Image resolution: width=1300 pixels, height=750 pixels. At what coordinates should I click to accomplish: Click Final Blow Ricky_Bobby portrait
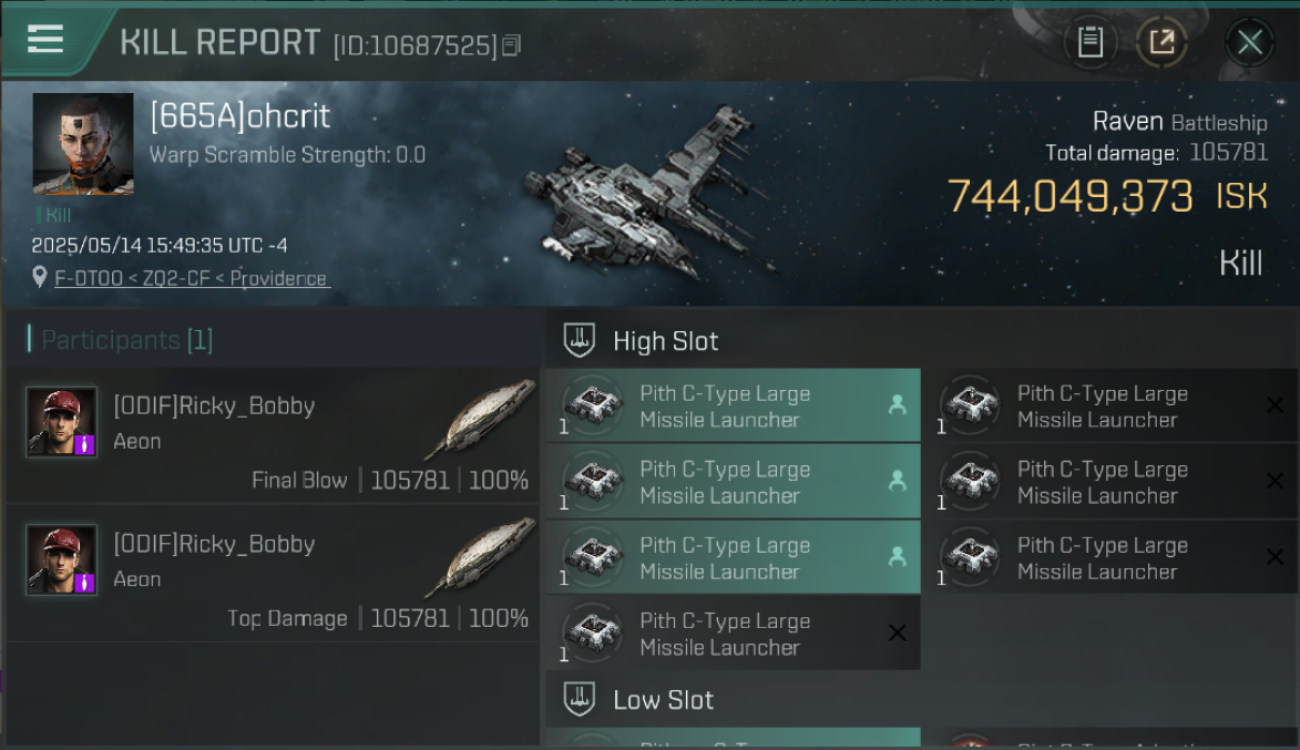point(62,421)
